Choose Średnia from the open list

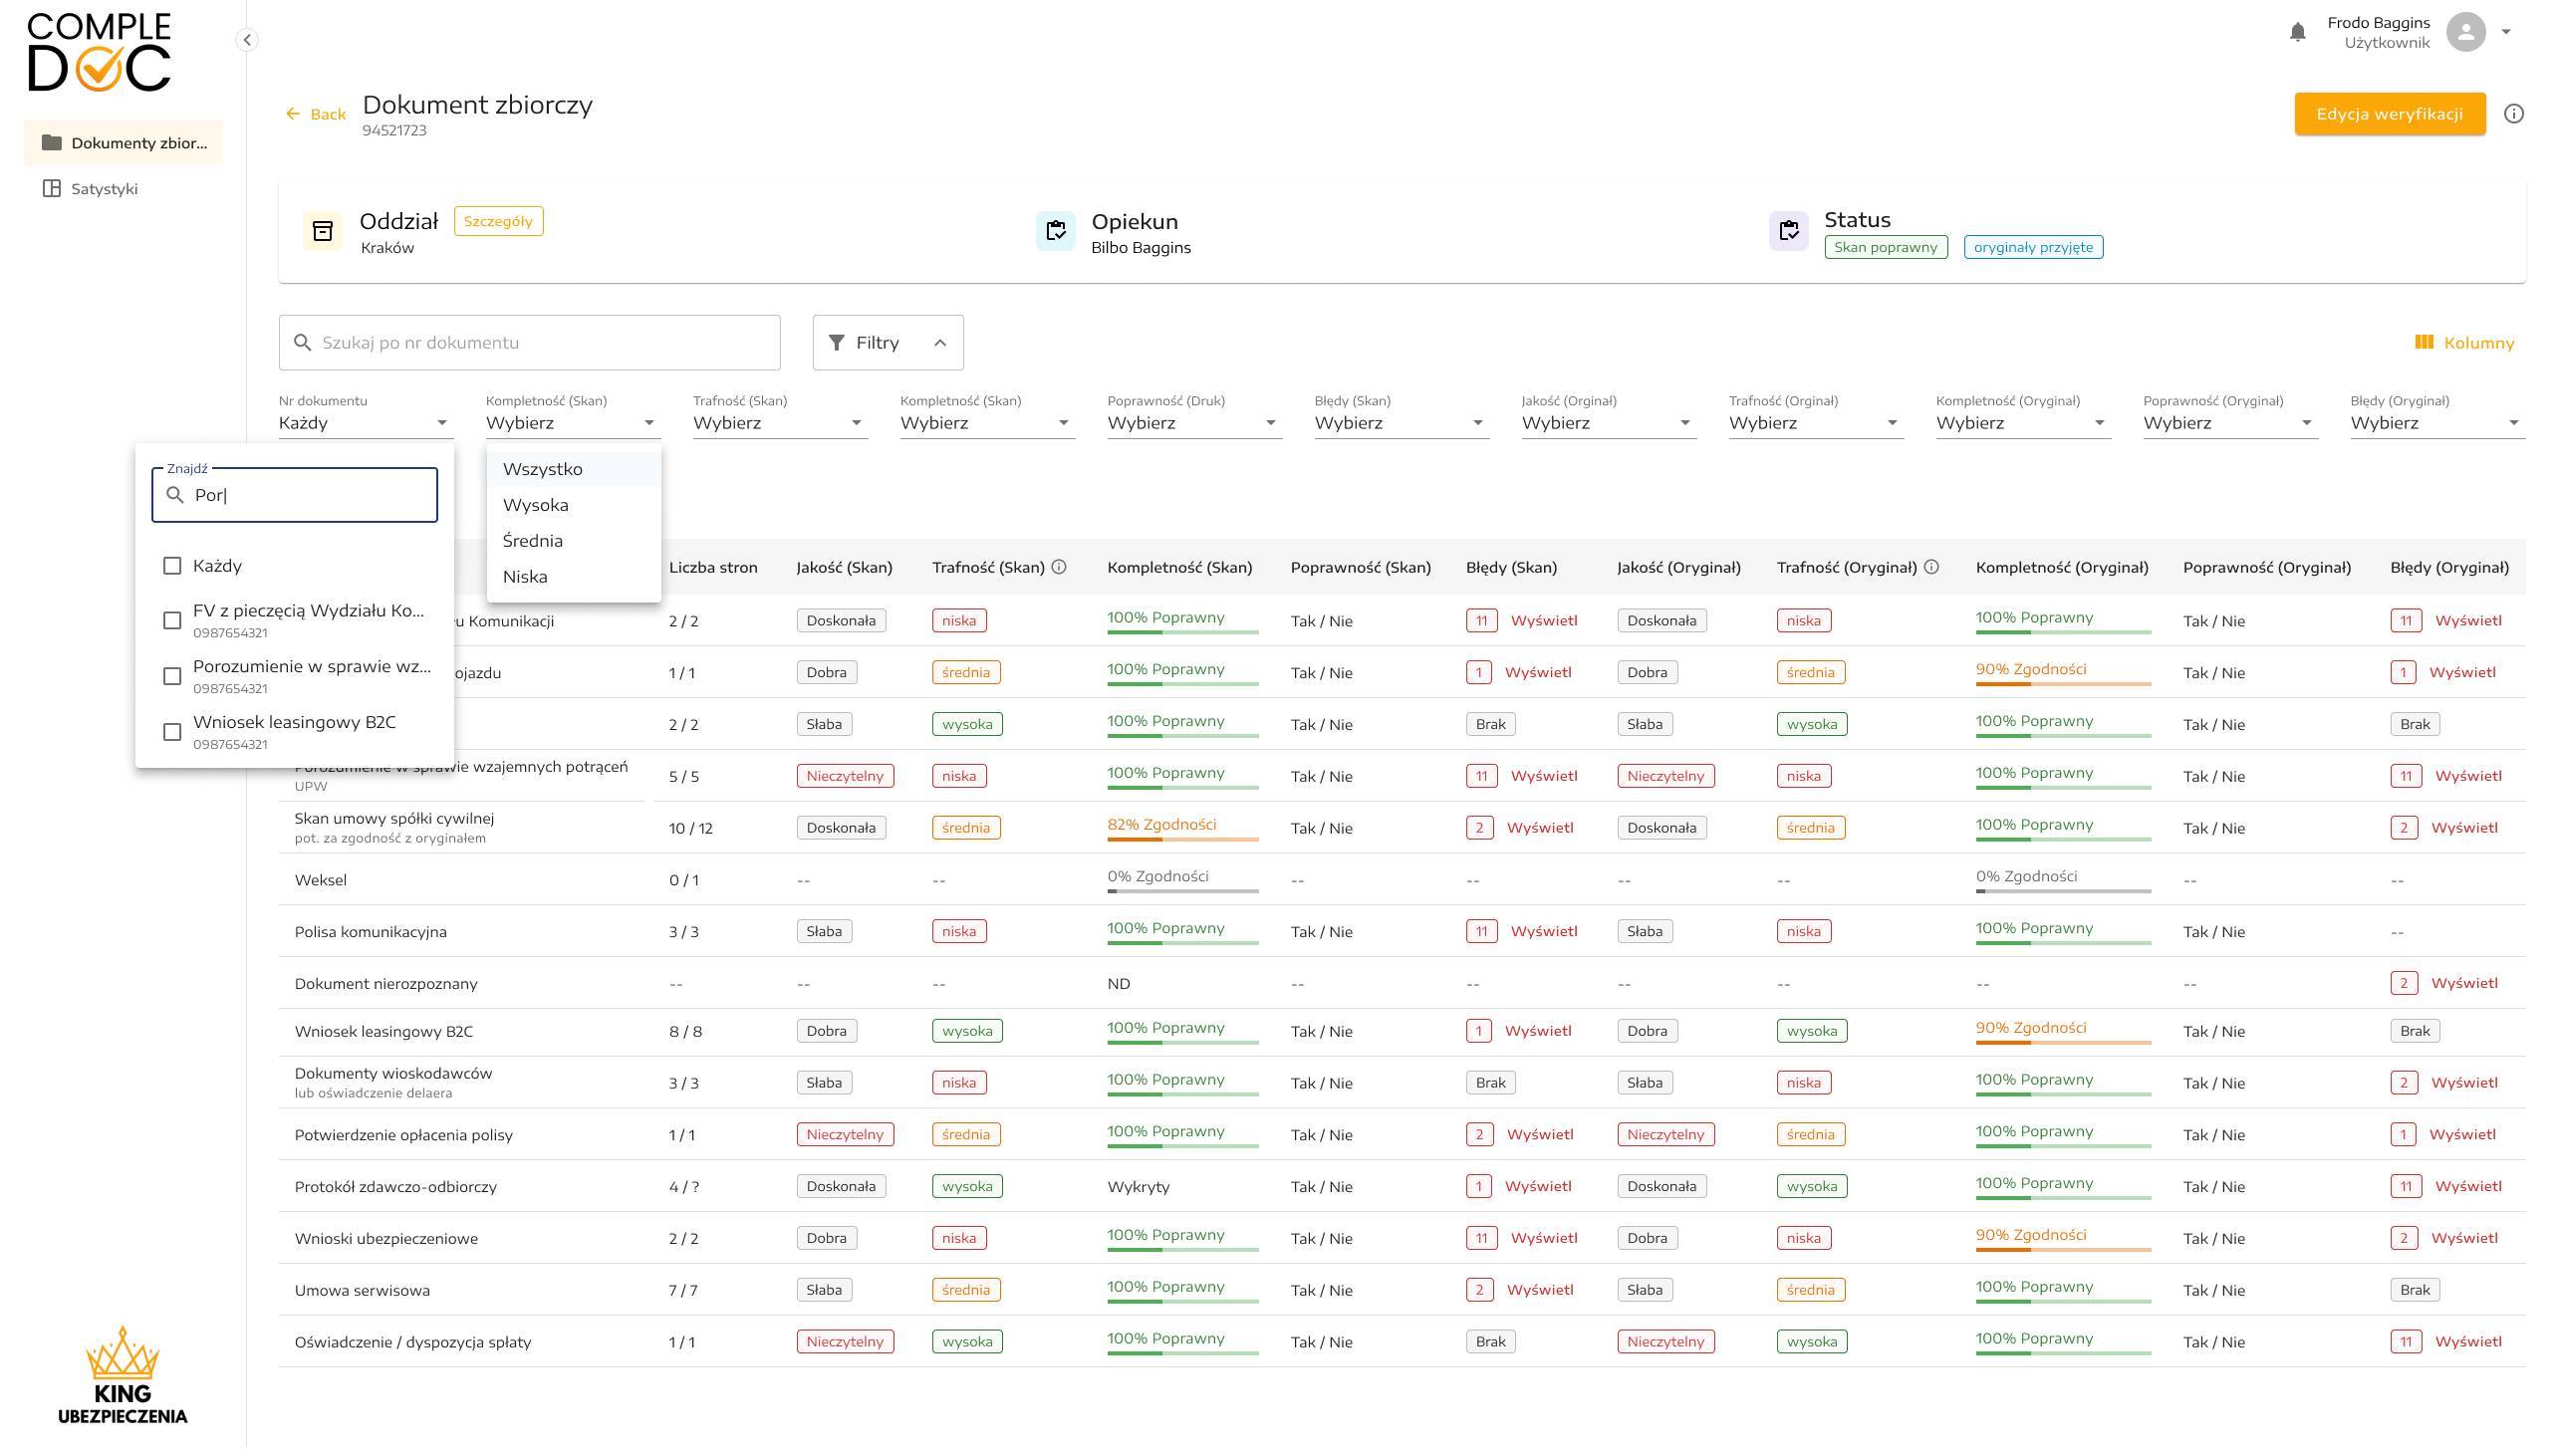(533, 541)
